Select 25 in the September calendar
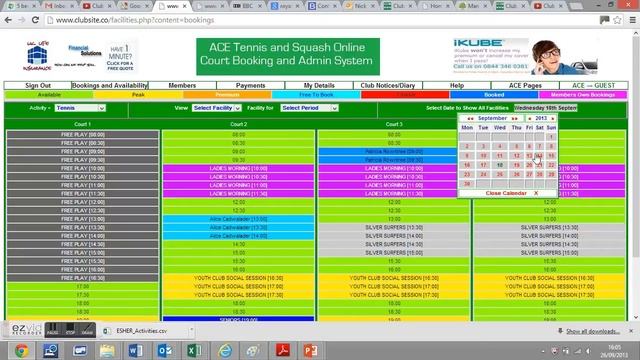This screenshot has height=360, width=640. pyautogui.click(x=500, y=175)
